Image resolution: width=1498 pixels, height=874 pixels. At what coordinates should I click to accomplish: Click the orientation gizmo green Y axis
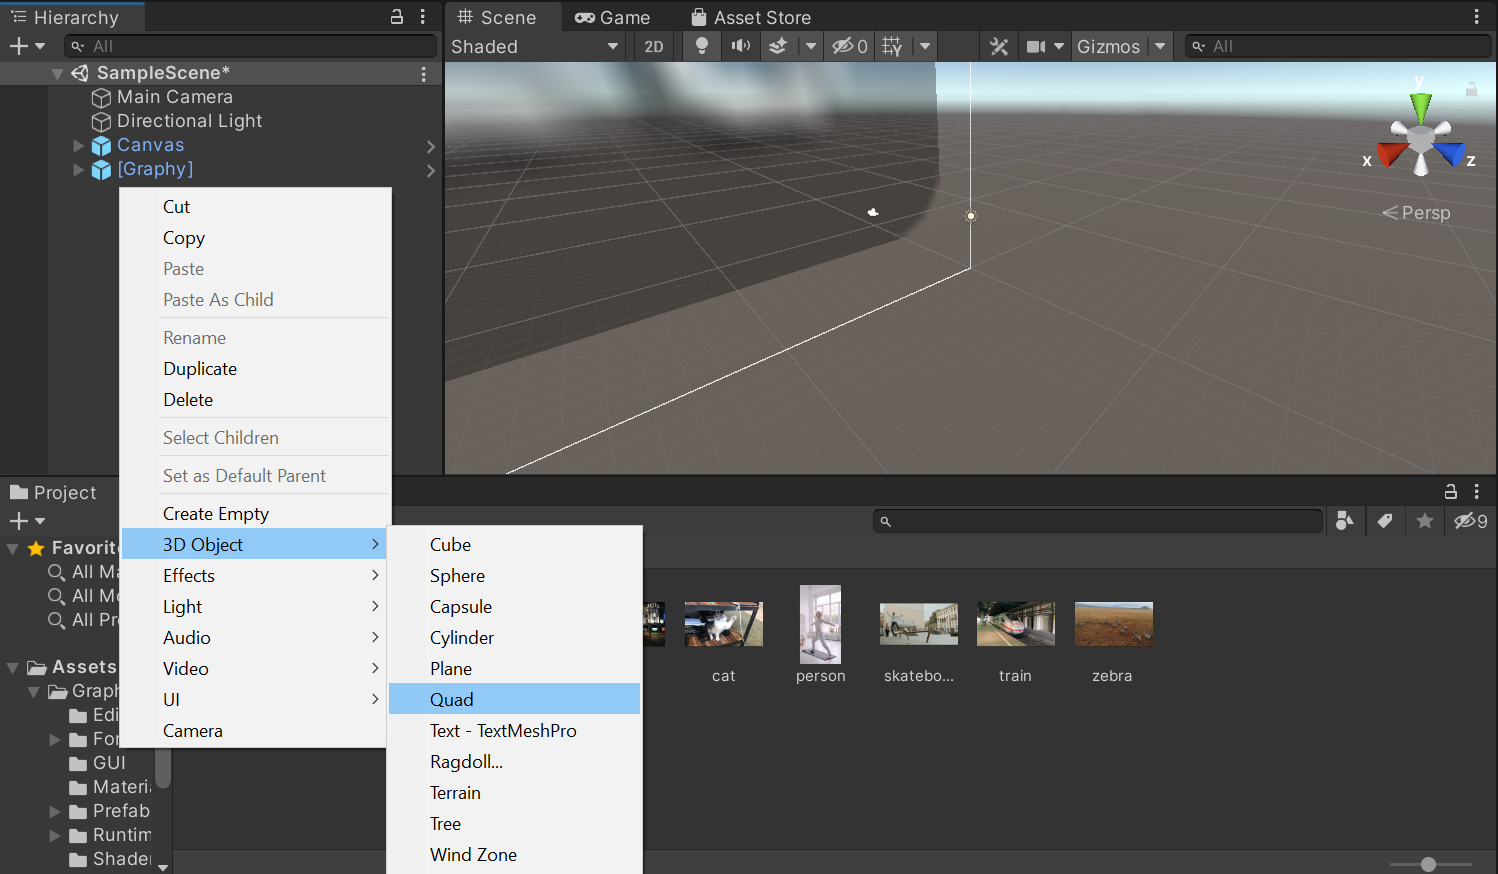pos(1420,104)
